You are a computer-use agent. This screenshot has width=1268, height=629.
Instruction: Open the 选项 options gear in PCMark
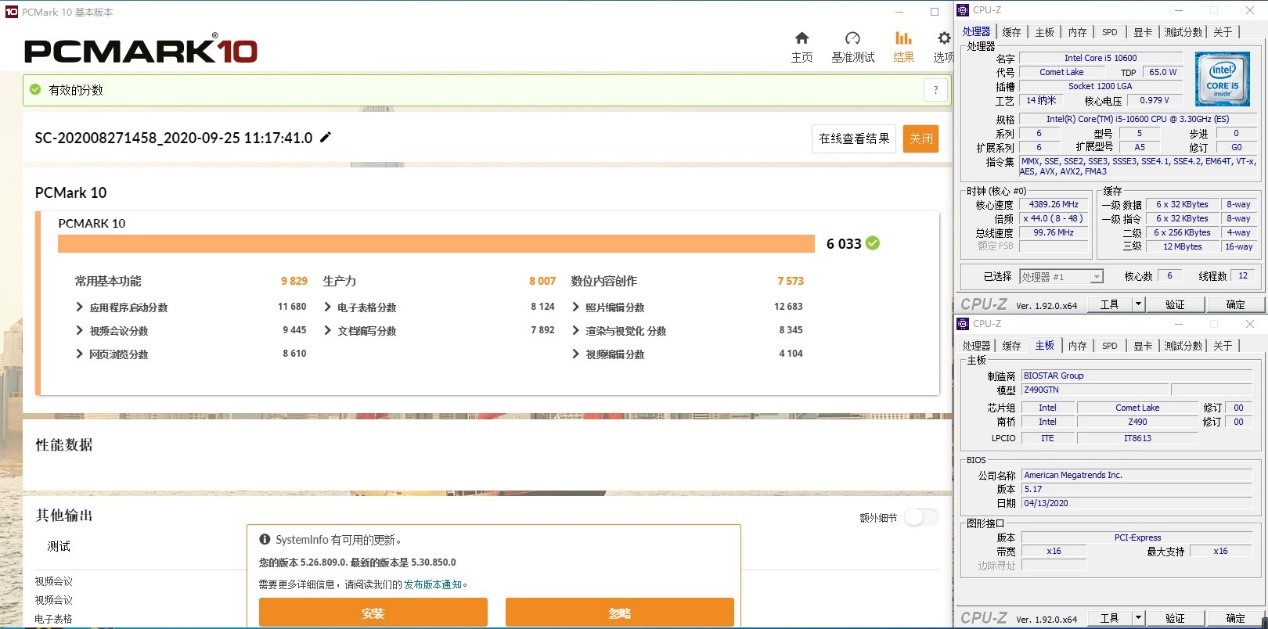pos(943,47)
